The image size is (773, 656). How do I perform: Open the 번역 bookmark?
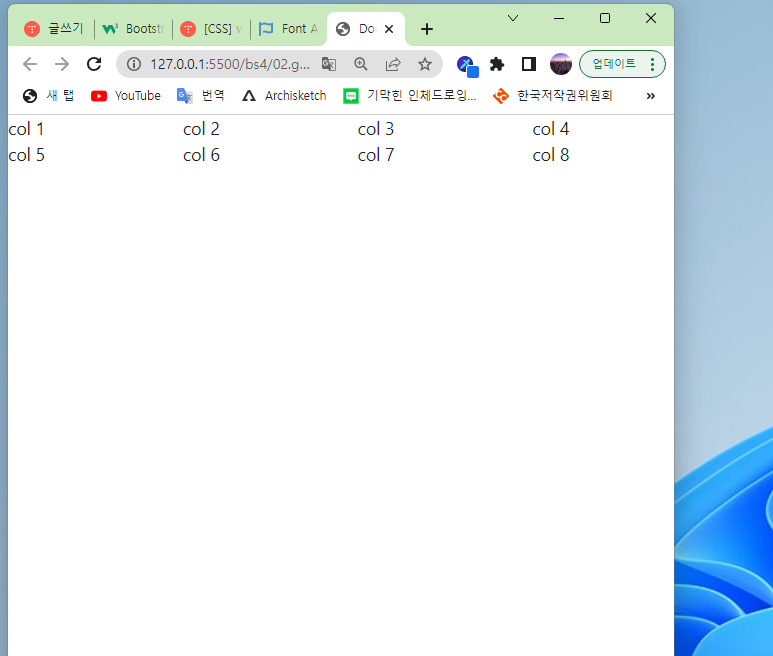[200, 96]
